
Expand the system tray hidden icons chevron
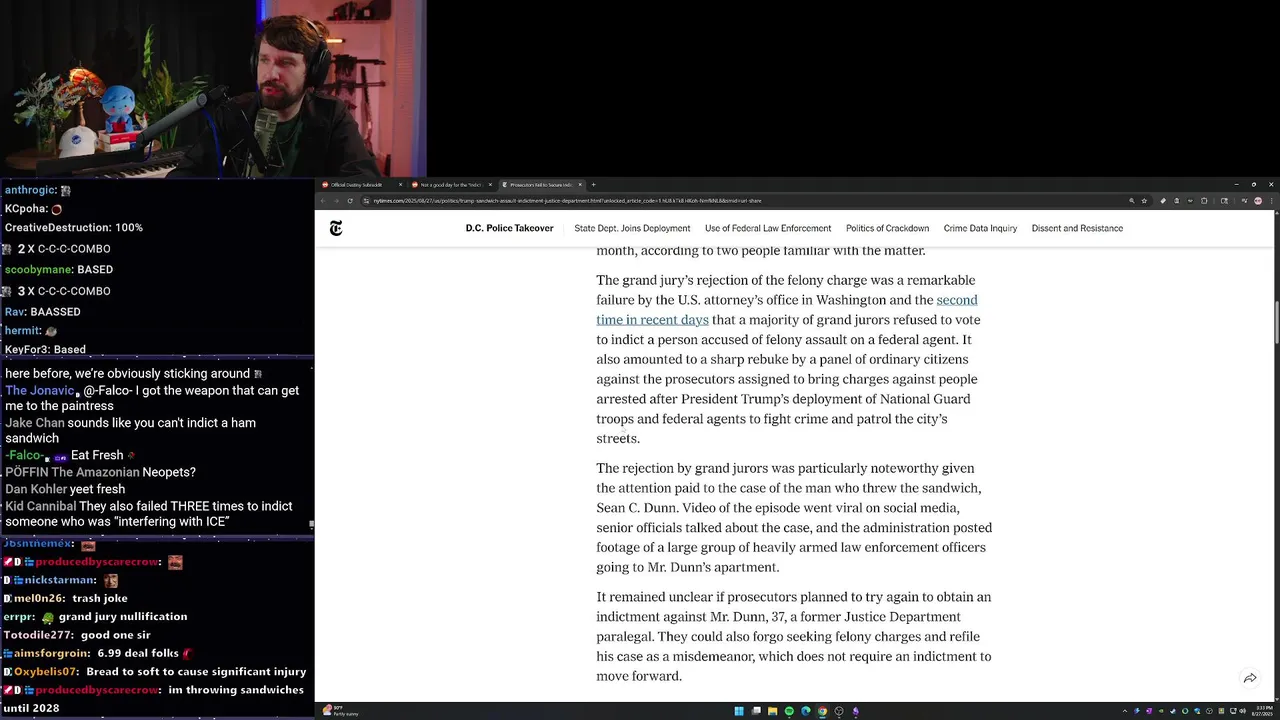click(1125, 711)
